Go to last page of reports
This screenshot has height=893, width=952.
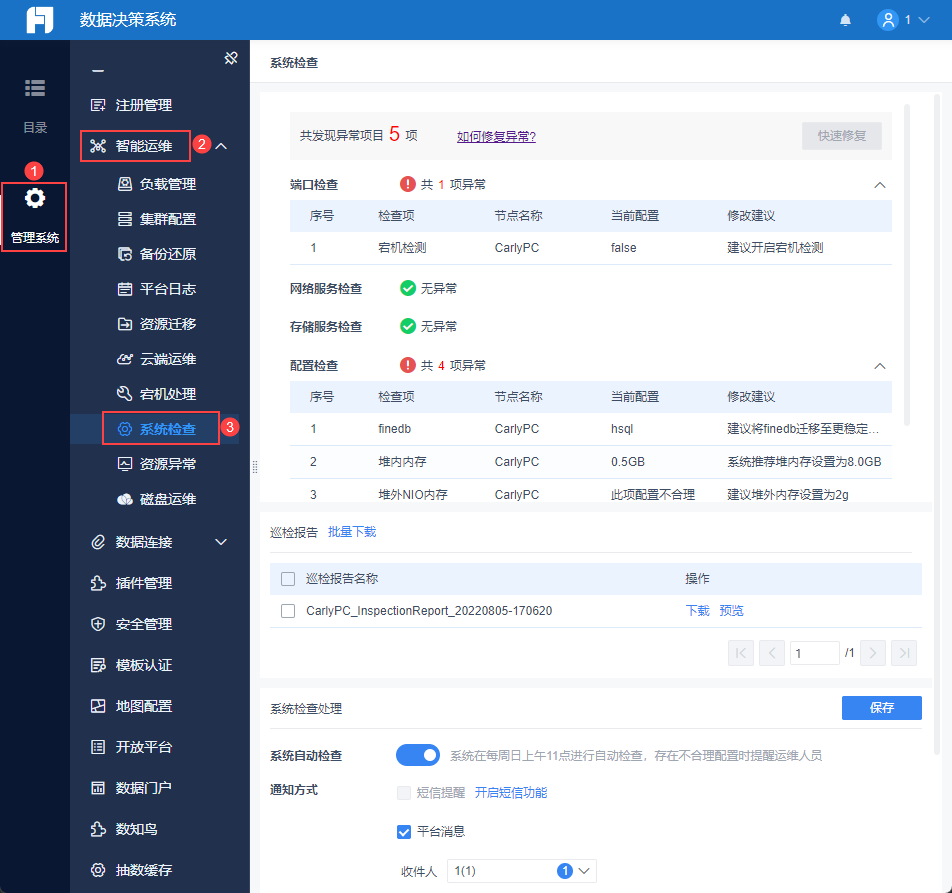[904, 653]
